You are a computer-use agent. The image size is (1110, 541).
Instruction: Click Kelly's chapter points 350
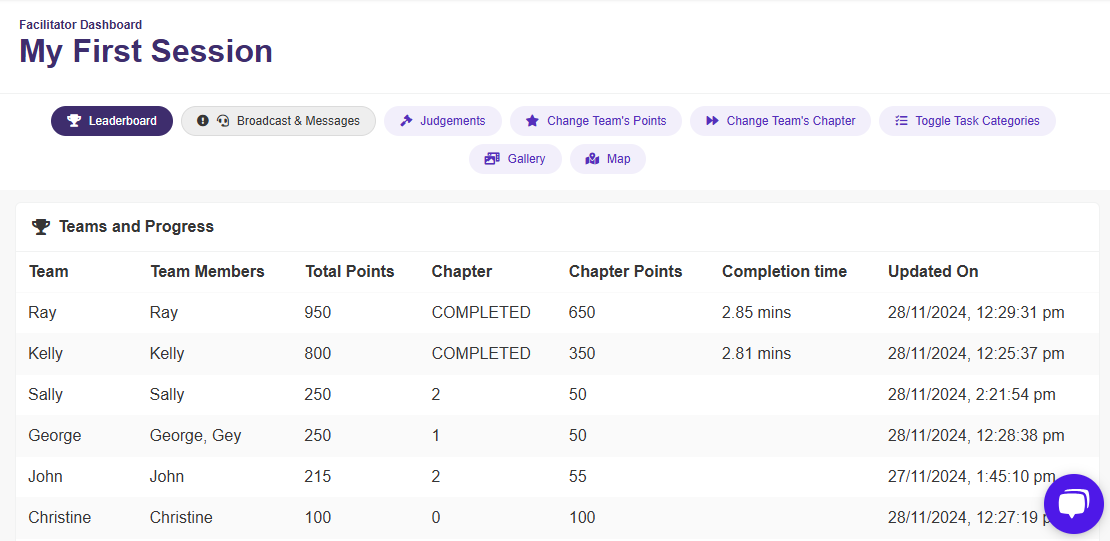(582, 353)
